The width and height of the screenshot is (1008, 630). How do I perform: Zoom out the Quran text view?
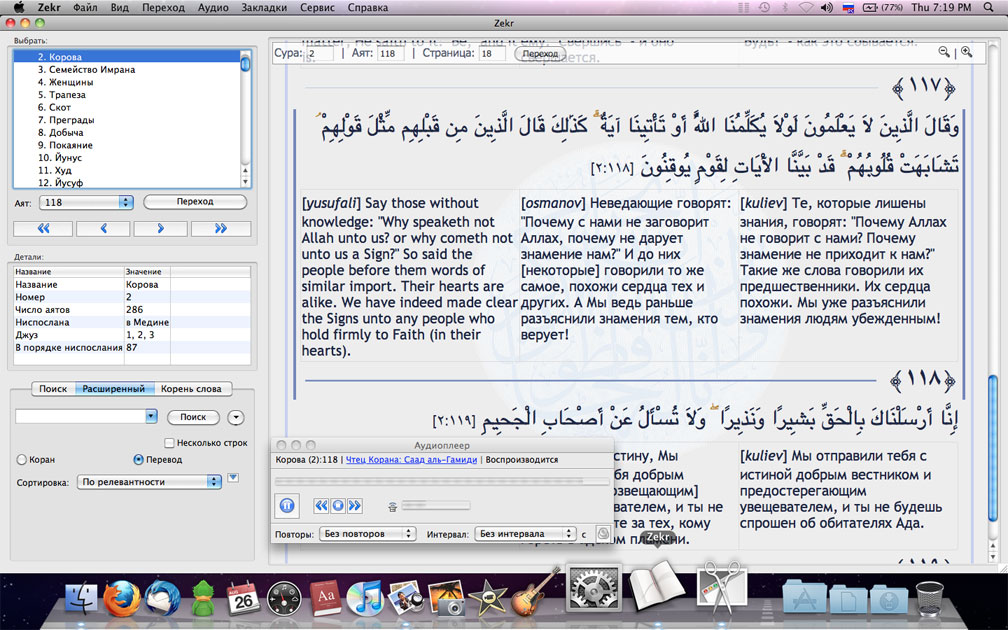coord(944,52)
